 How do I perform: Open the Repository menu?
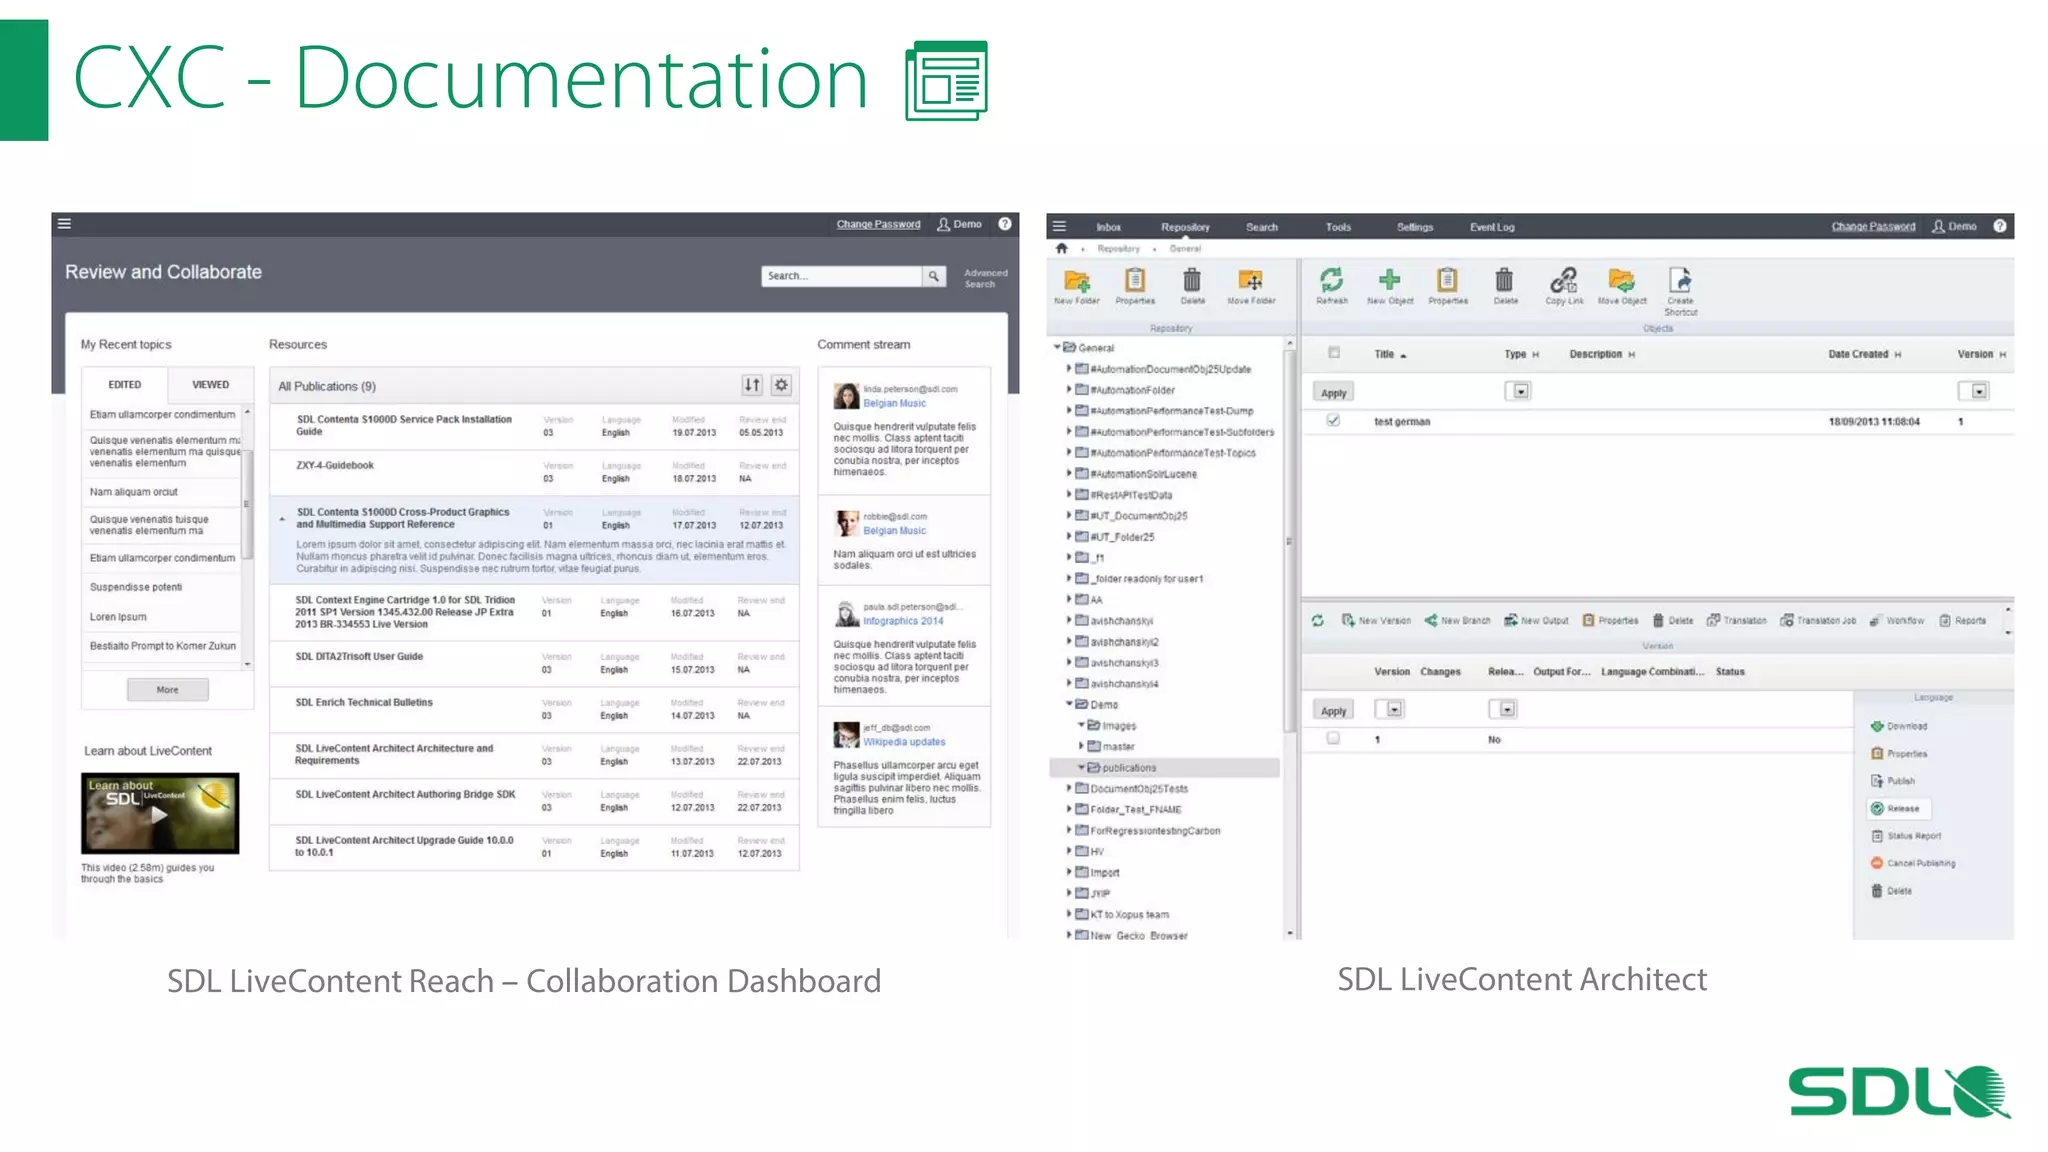(1185, 227)
